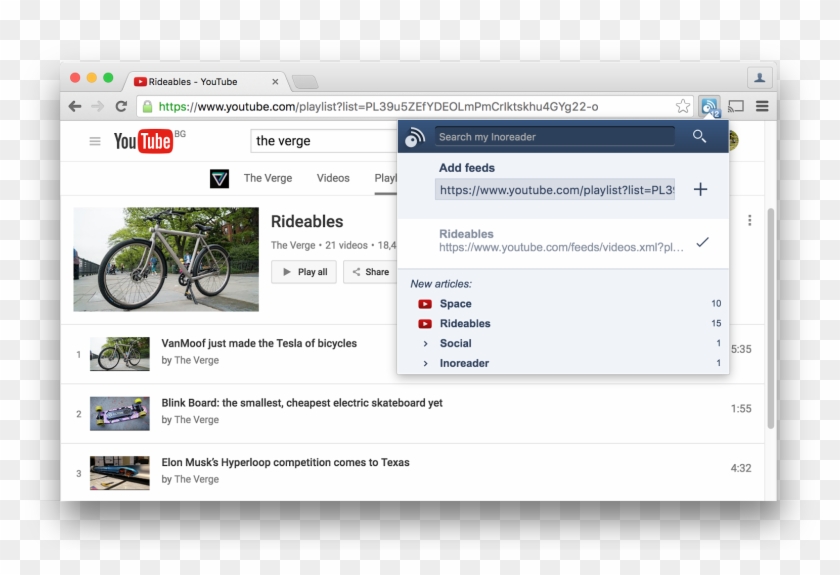
Task: Click the page vertical scrollbar
Action: pos(770,320)
